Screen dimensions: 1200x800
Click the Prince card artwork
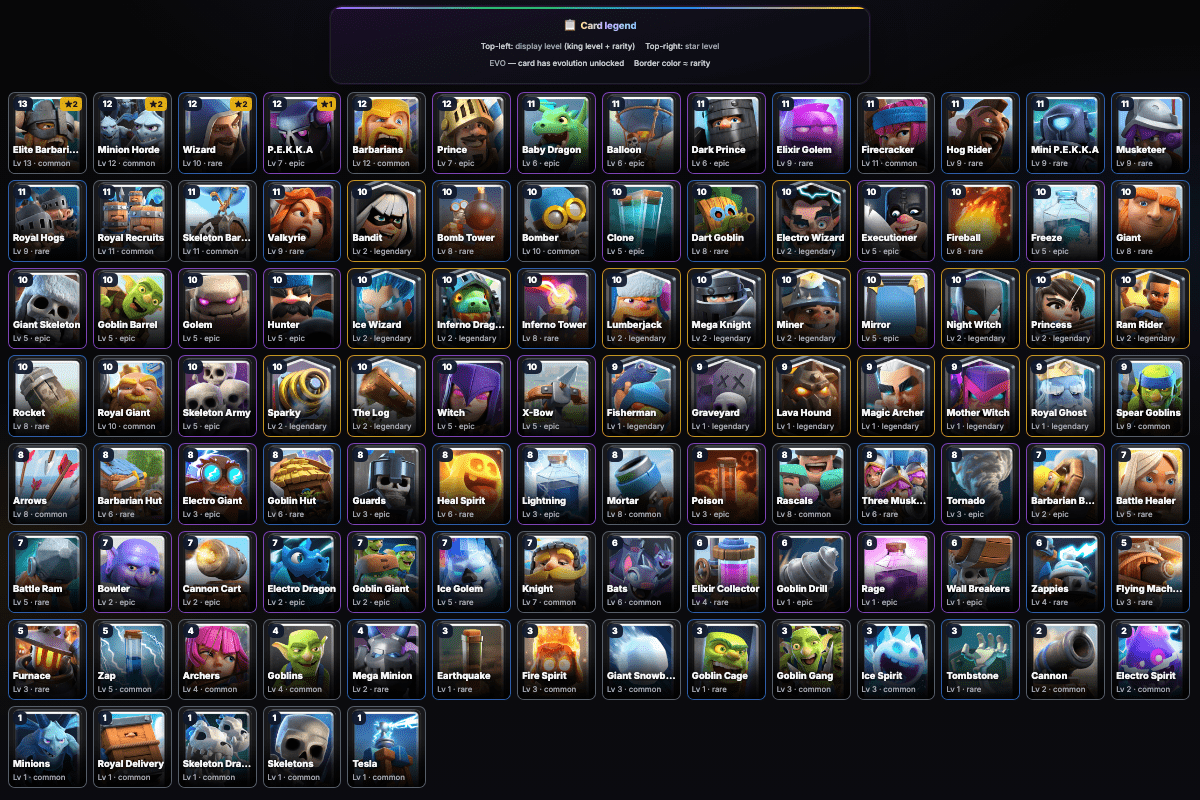[471, 120]
